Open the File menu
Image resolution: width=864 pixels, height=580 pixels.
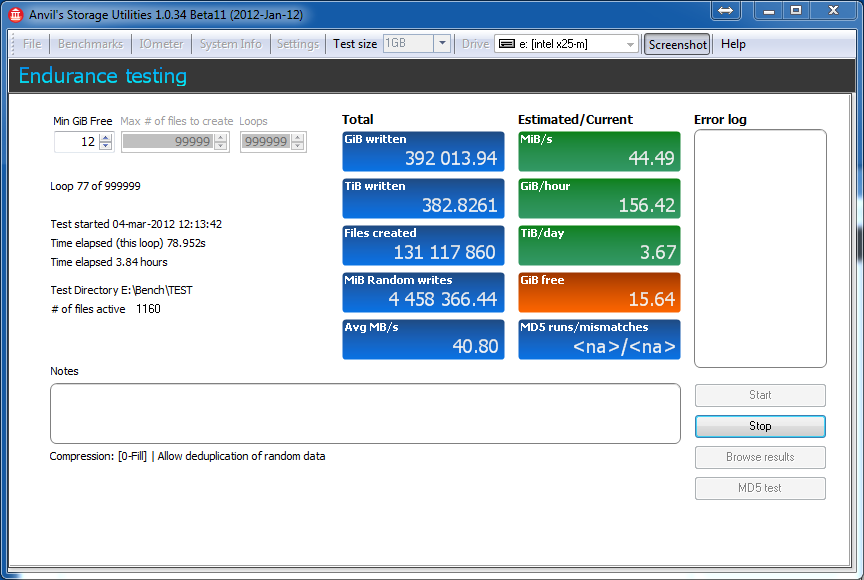coord(32,44)
